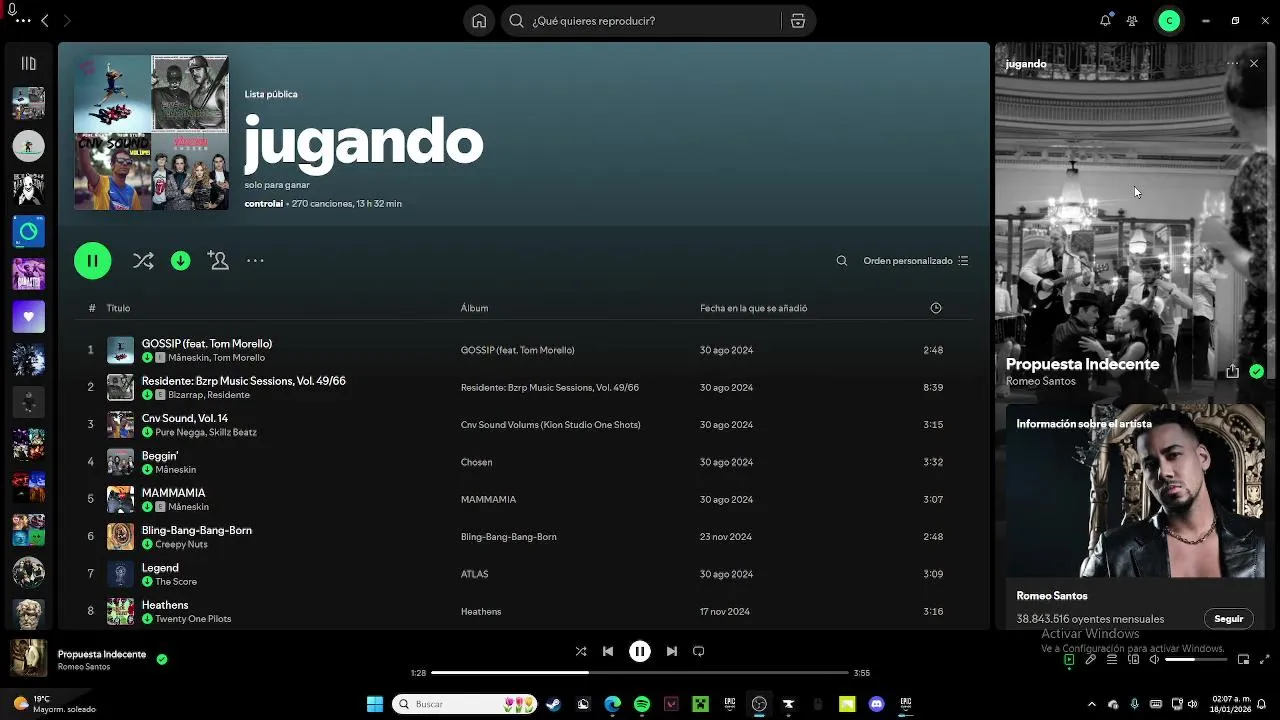The image size is (1280, 720).
Task: Sort by the duration clock column icon
Action: (936, 308)
